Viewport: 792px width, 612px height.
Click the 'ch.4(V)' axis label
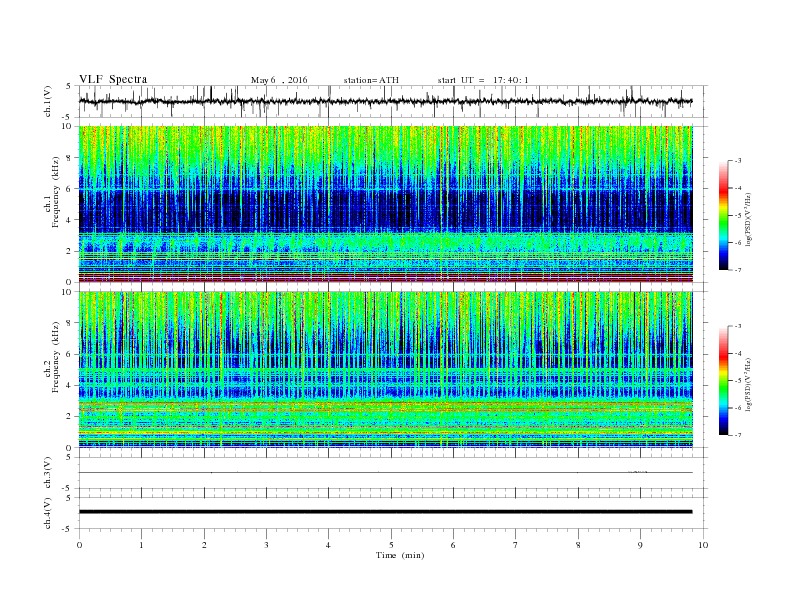[x=48, y=513]
